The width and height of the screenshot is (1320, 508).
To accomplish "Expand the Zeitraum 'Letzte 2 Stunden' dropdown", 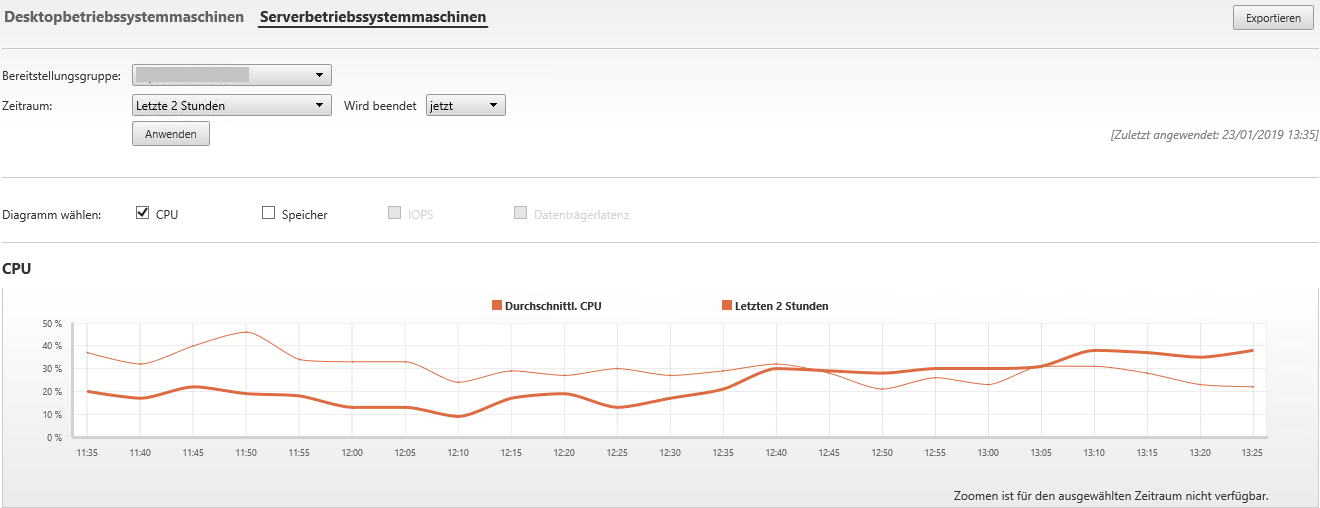I will (x=231, y=105).
